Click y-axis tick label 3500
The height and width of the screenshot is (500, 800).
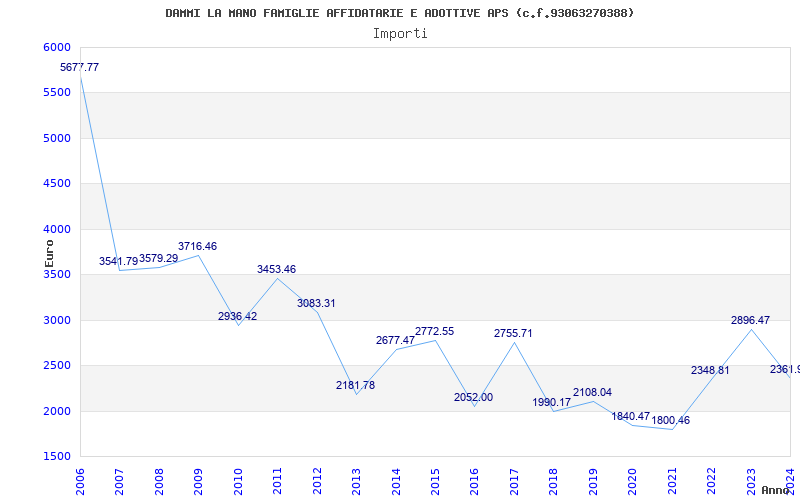pos(57,274)
